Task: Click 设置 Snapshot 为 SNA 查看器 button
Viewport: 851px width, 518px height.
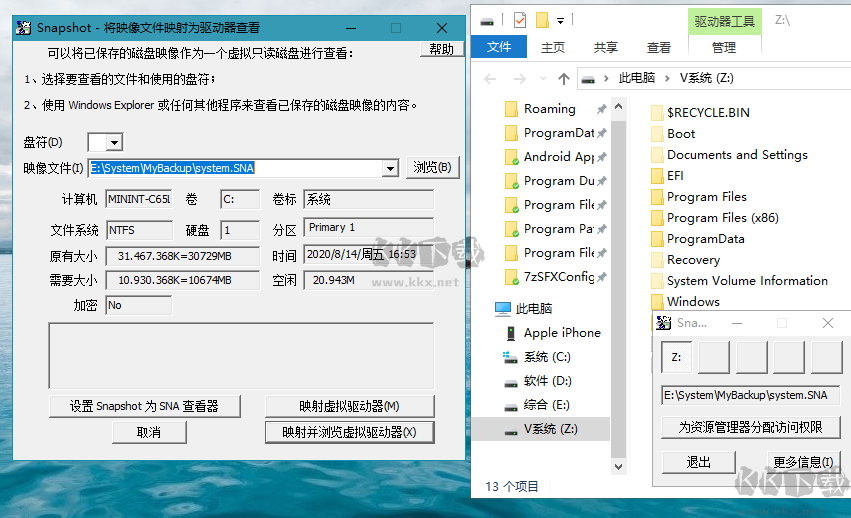Action: click(144, 406)
